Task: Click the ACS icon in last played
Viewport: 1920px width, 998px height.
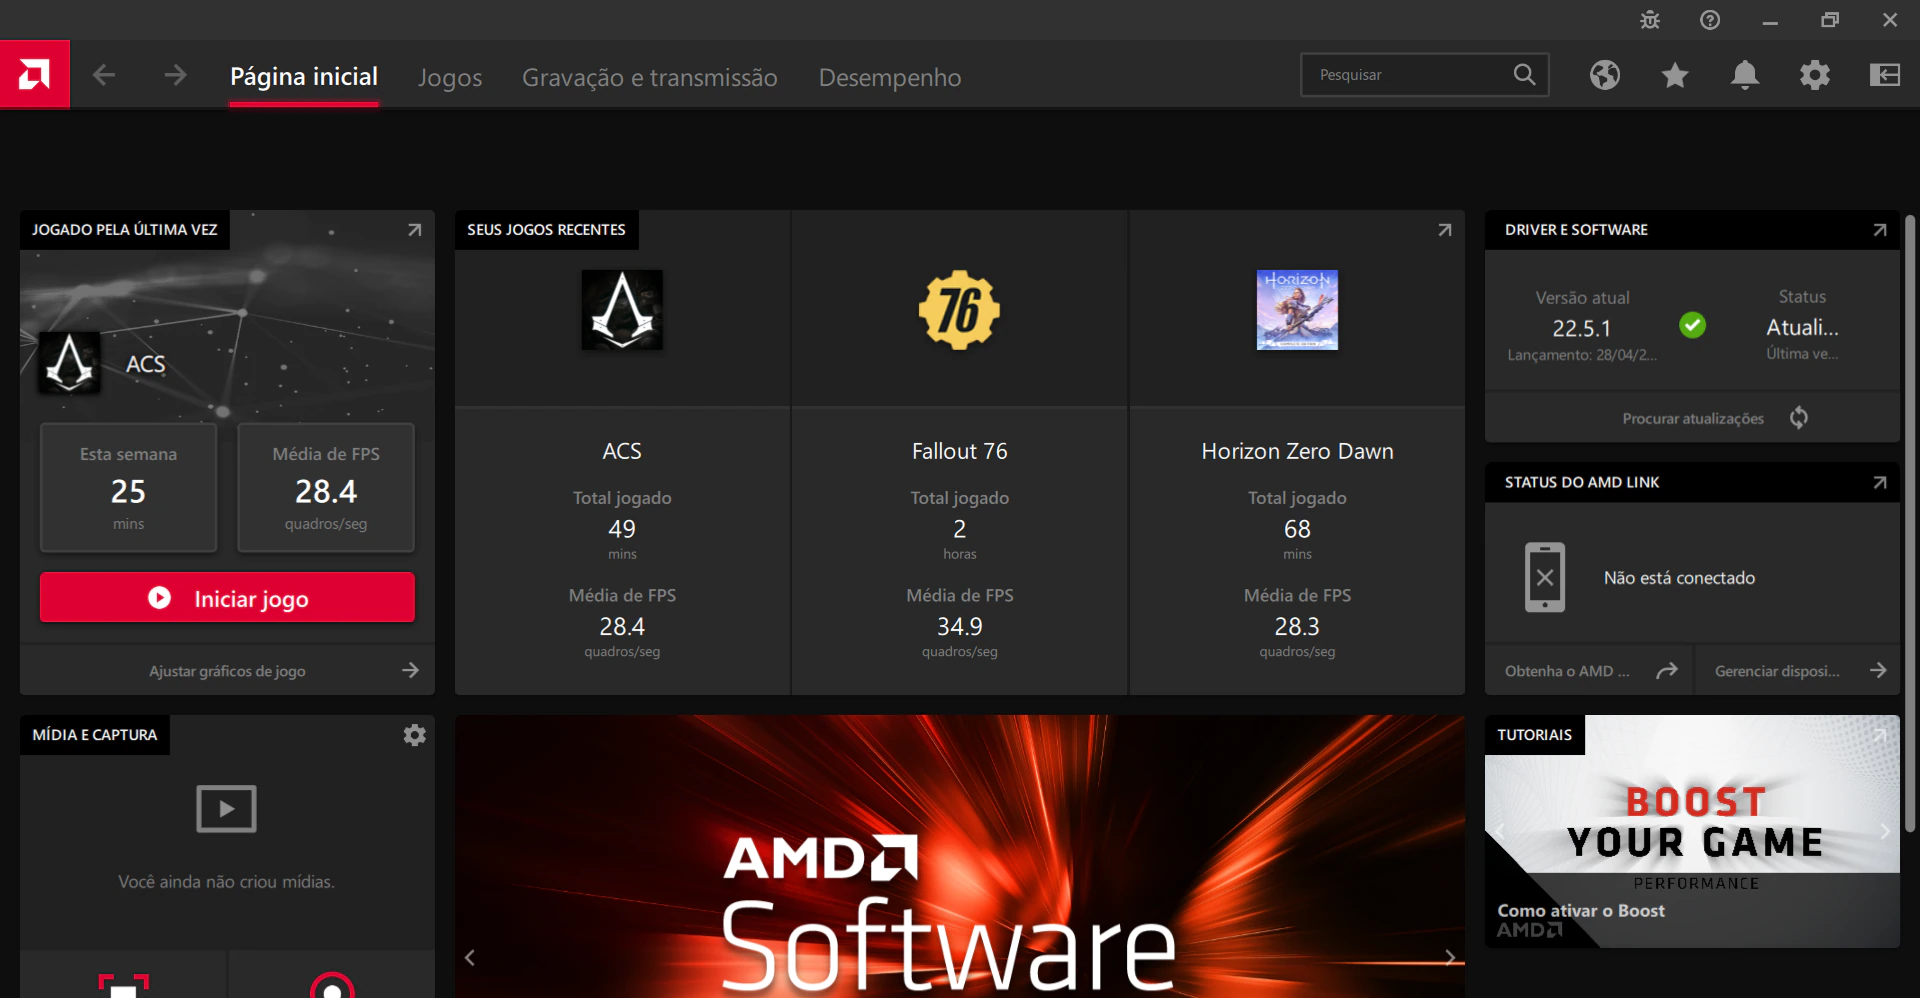Action: pos(69,362)
